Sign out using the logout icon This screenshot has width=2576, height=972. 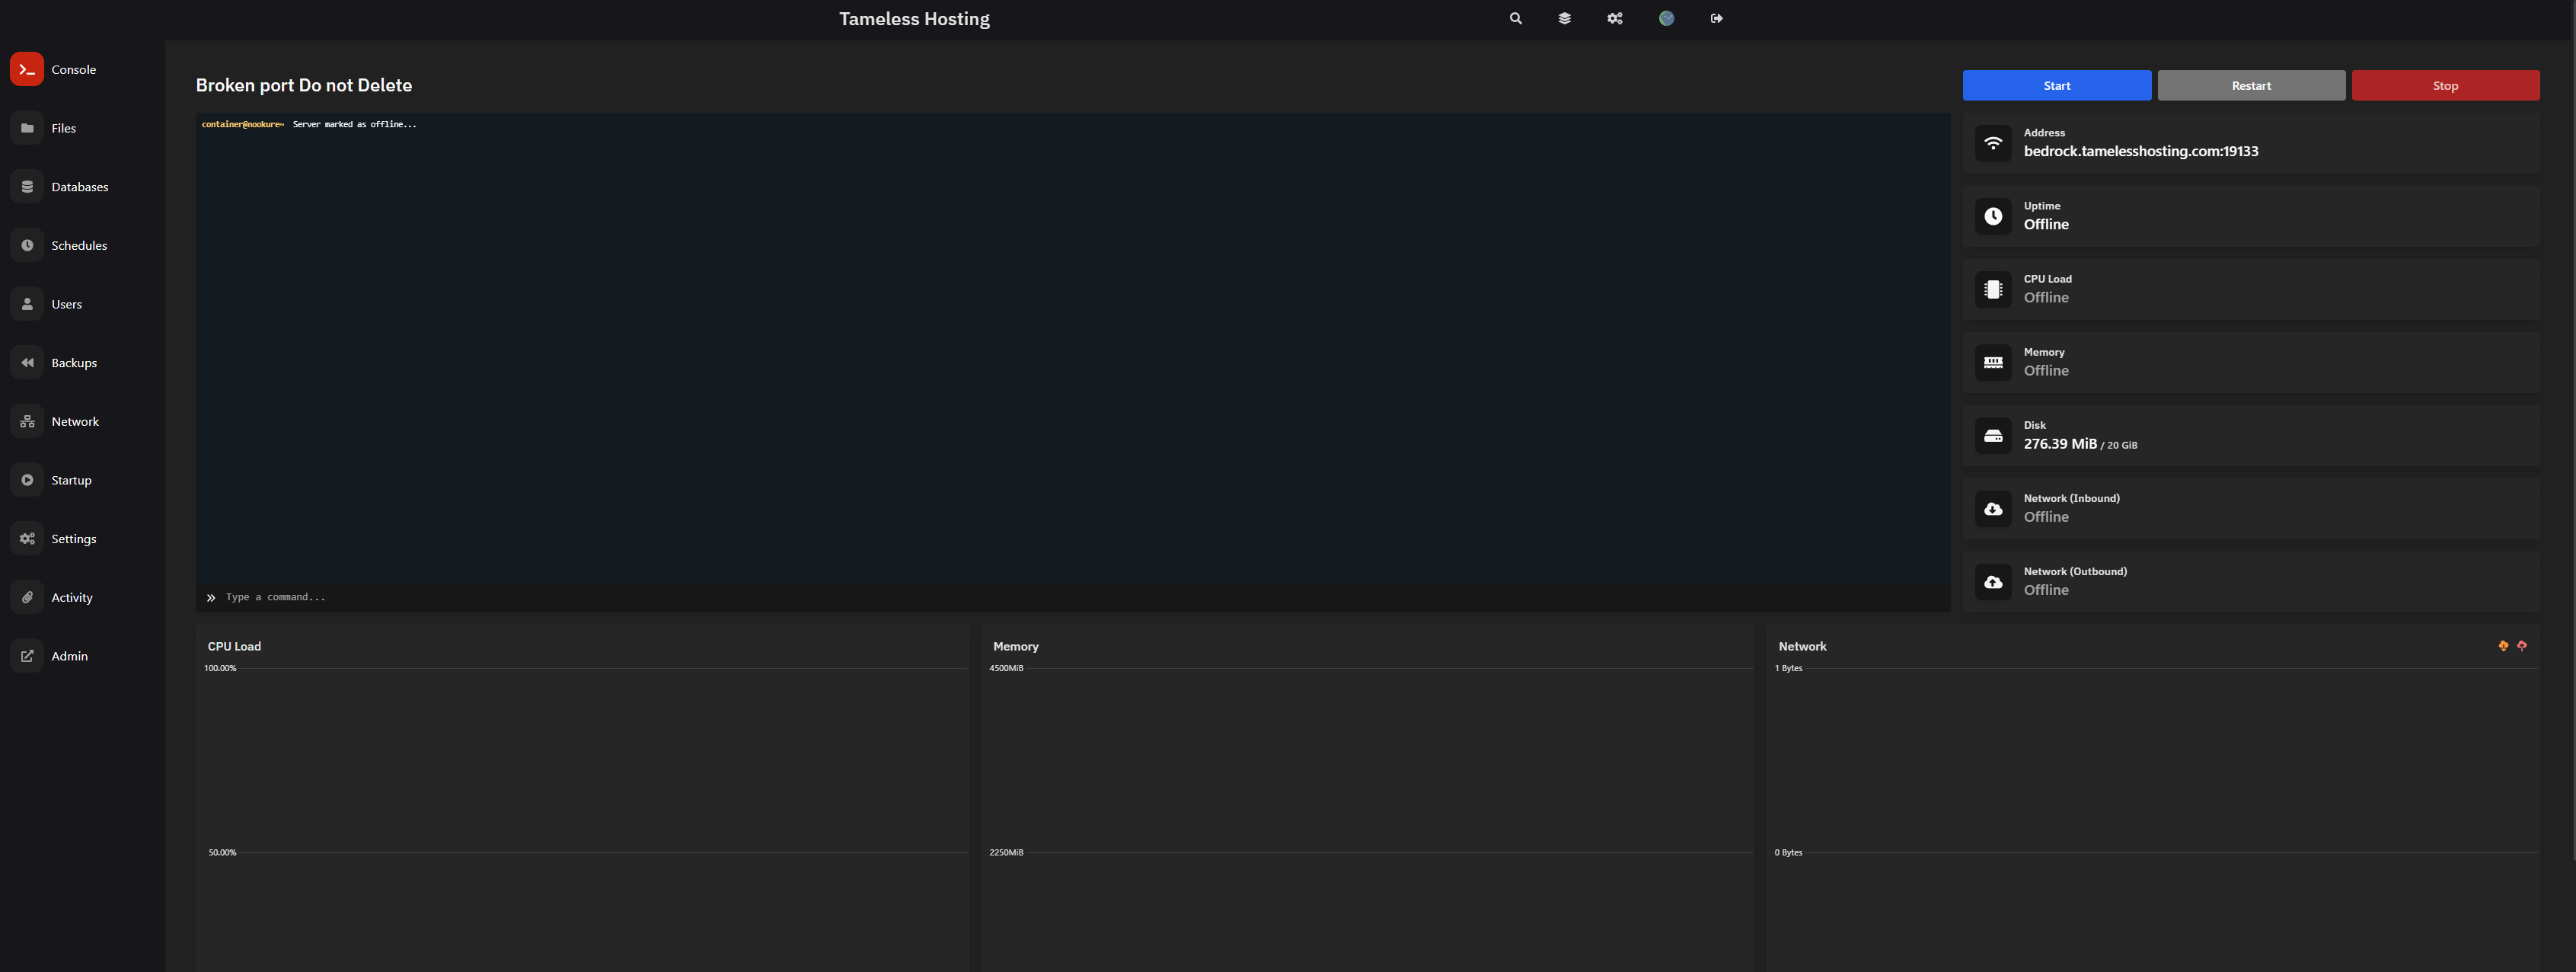coord(1717,18)
